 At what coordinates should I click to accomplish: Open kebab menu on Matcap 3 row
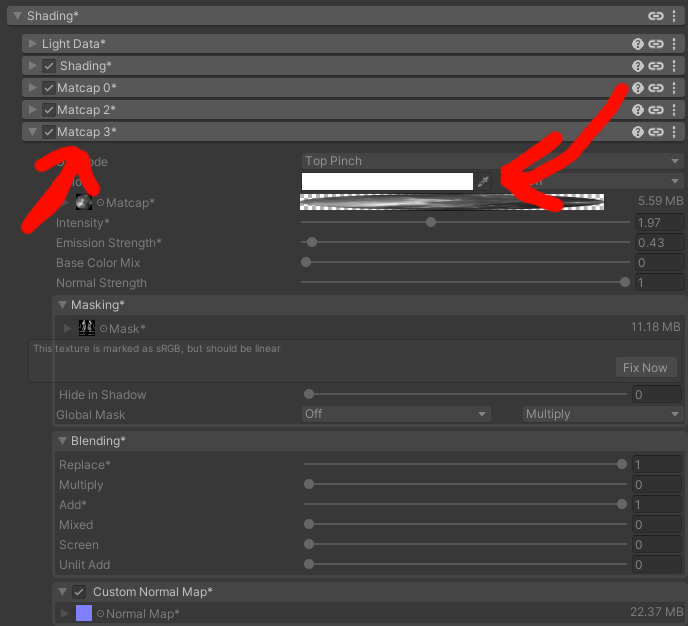pyautogui.click(x=674, y=132)
